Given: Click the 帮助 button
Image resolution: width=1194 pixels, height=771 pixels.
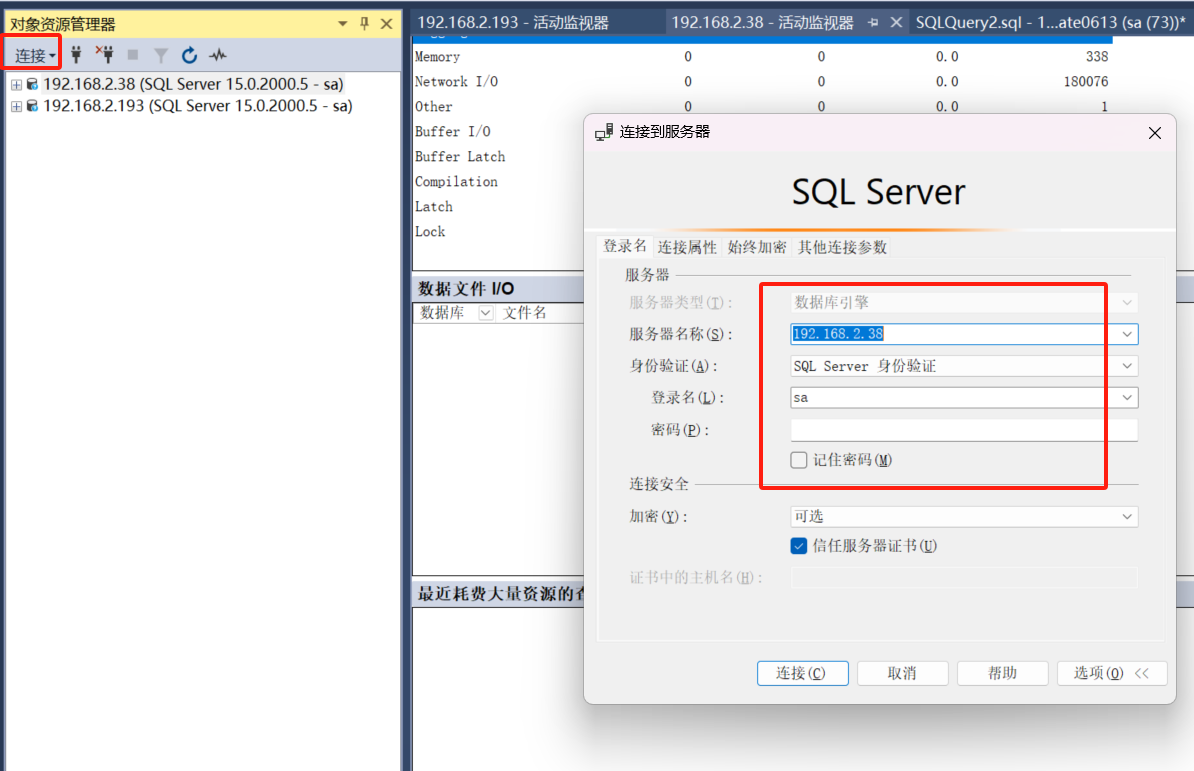Looking at the screenshot, I should click(1002, 673).
